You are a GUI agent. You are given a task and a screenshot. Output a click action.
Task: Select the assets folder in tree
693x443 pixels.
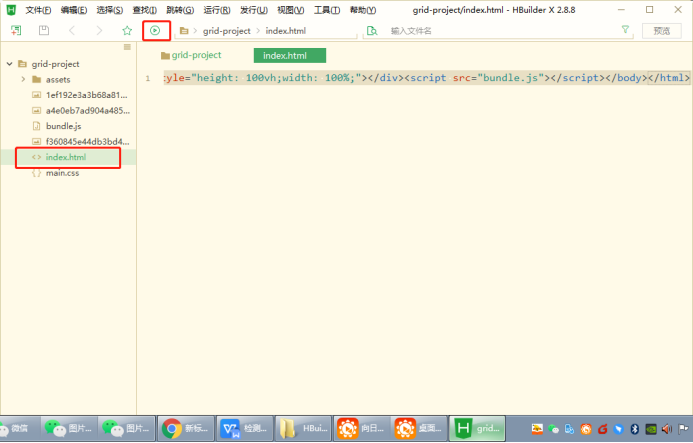(x=58, y=80)
